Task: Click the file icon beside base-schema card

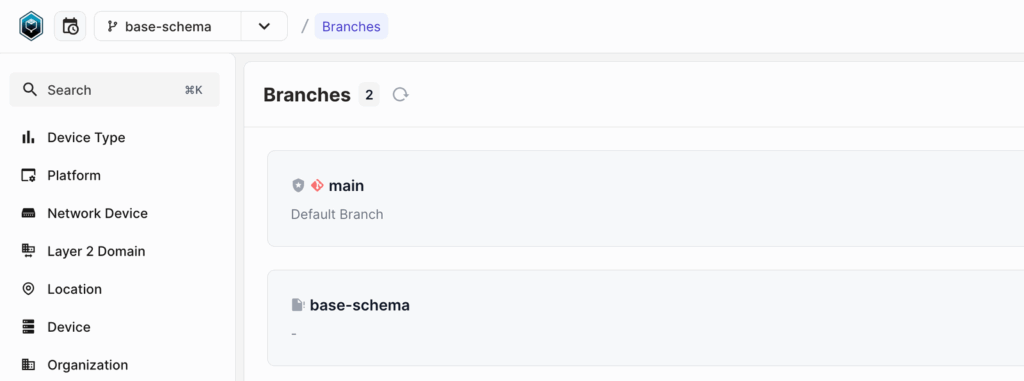Action: coord(298,305)
